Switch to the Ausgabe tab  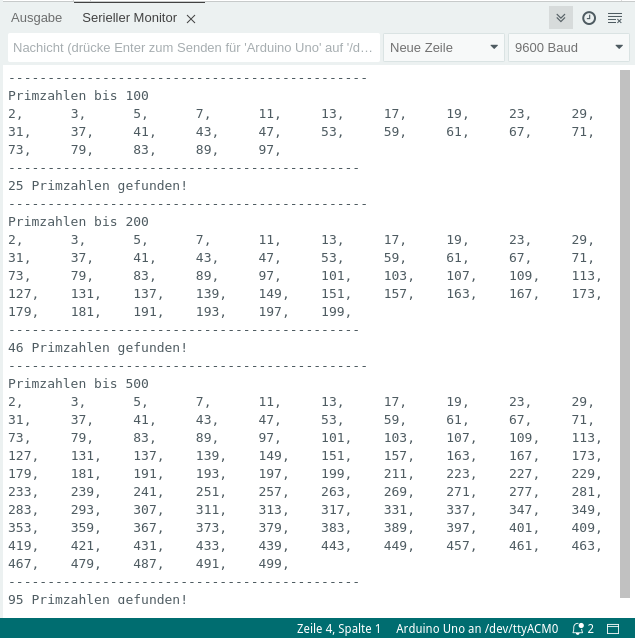point(36,18)
